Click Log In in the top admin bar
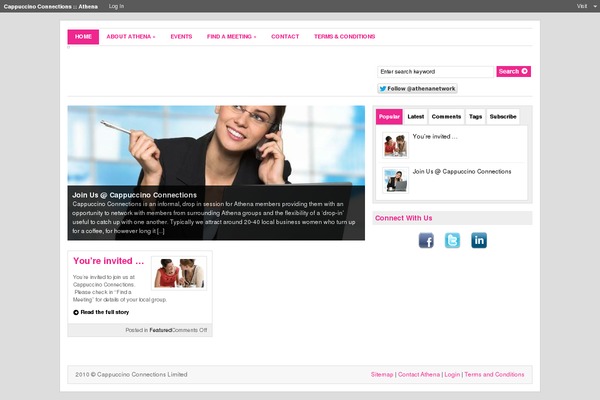The height and width of the screenshot is (400, 600). click(116, 6)
